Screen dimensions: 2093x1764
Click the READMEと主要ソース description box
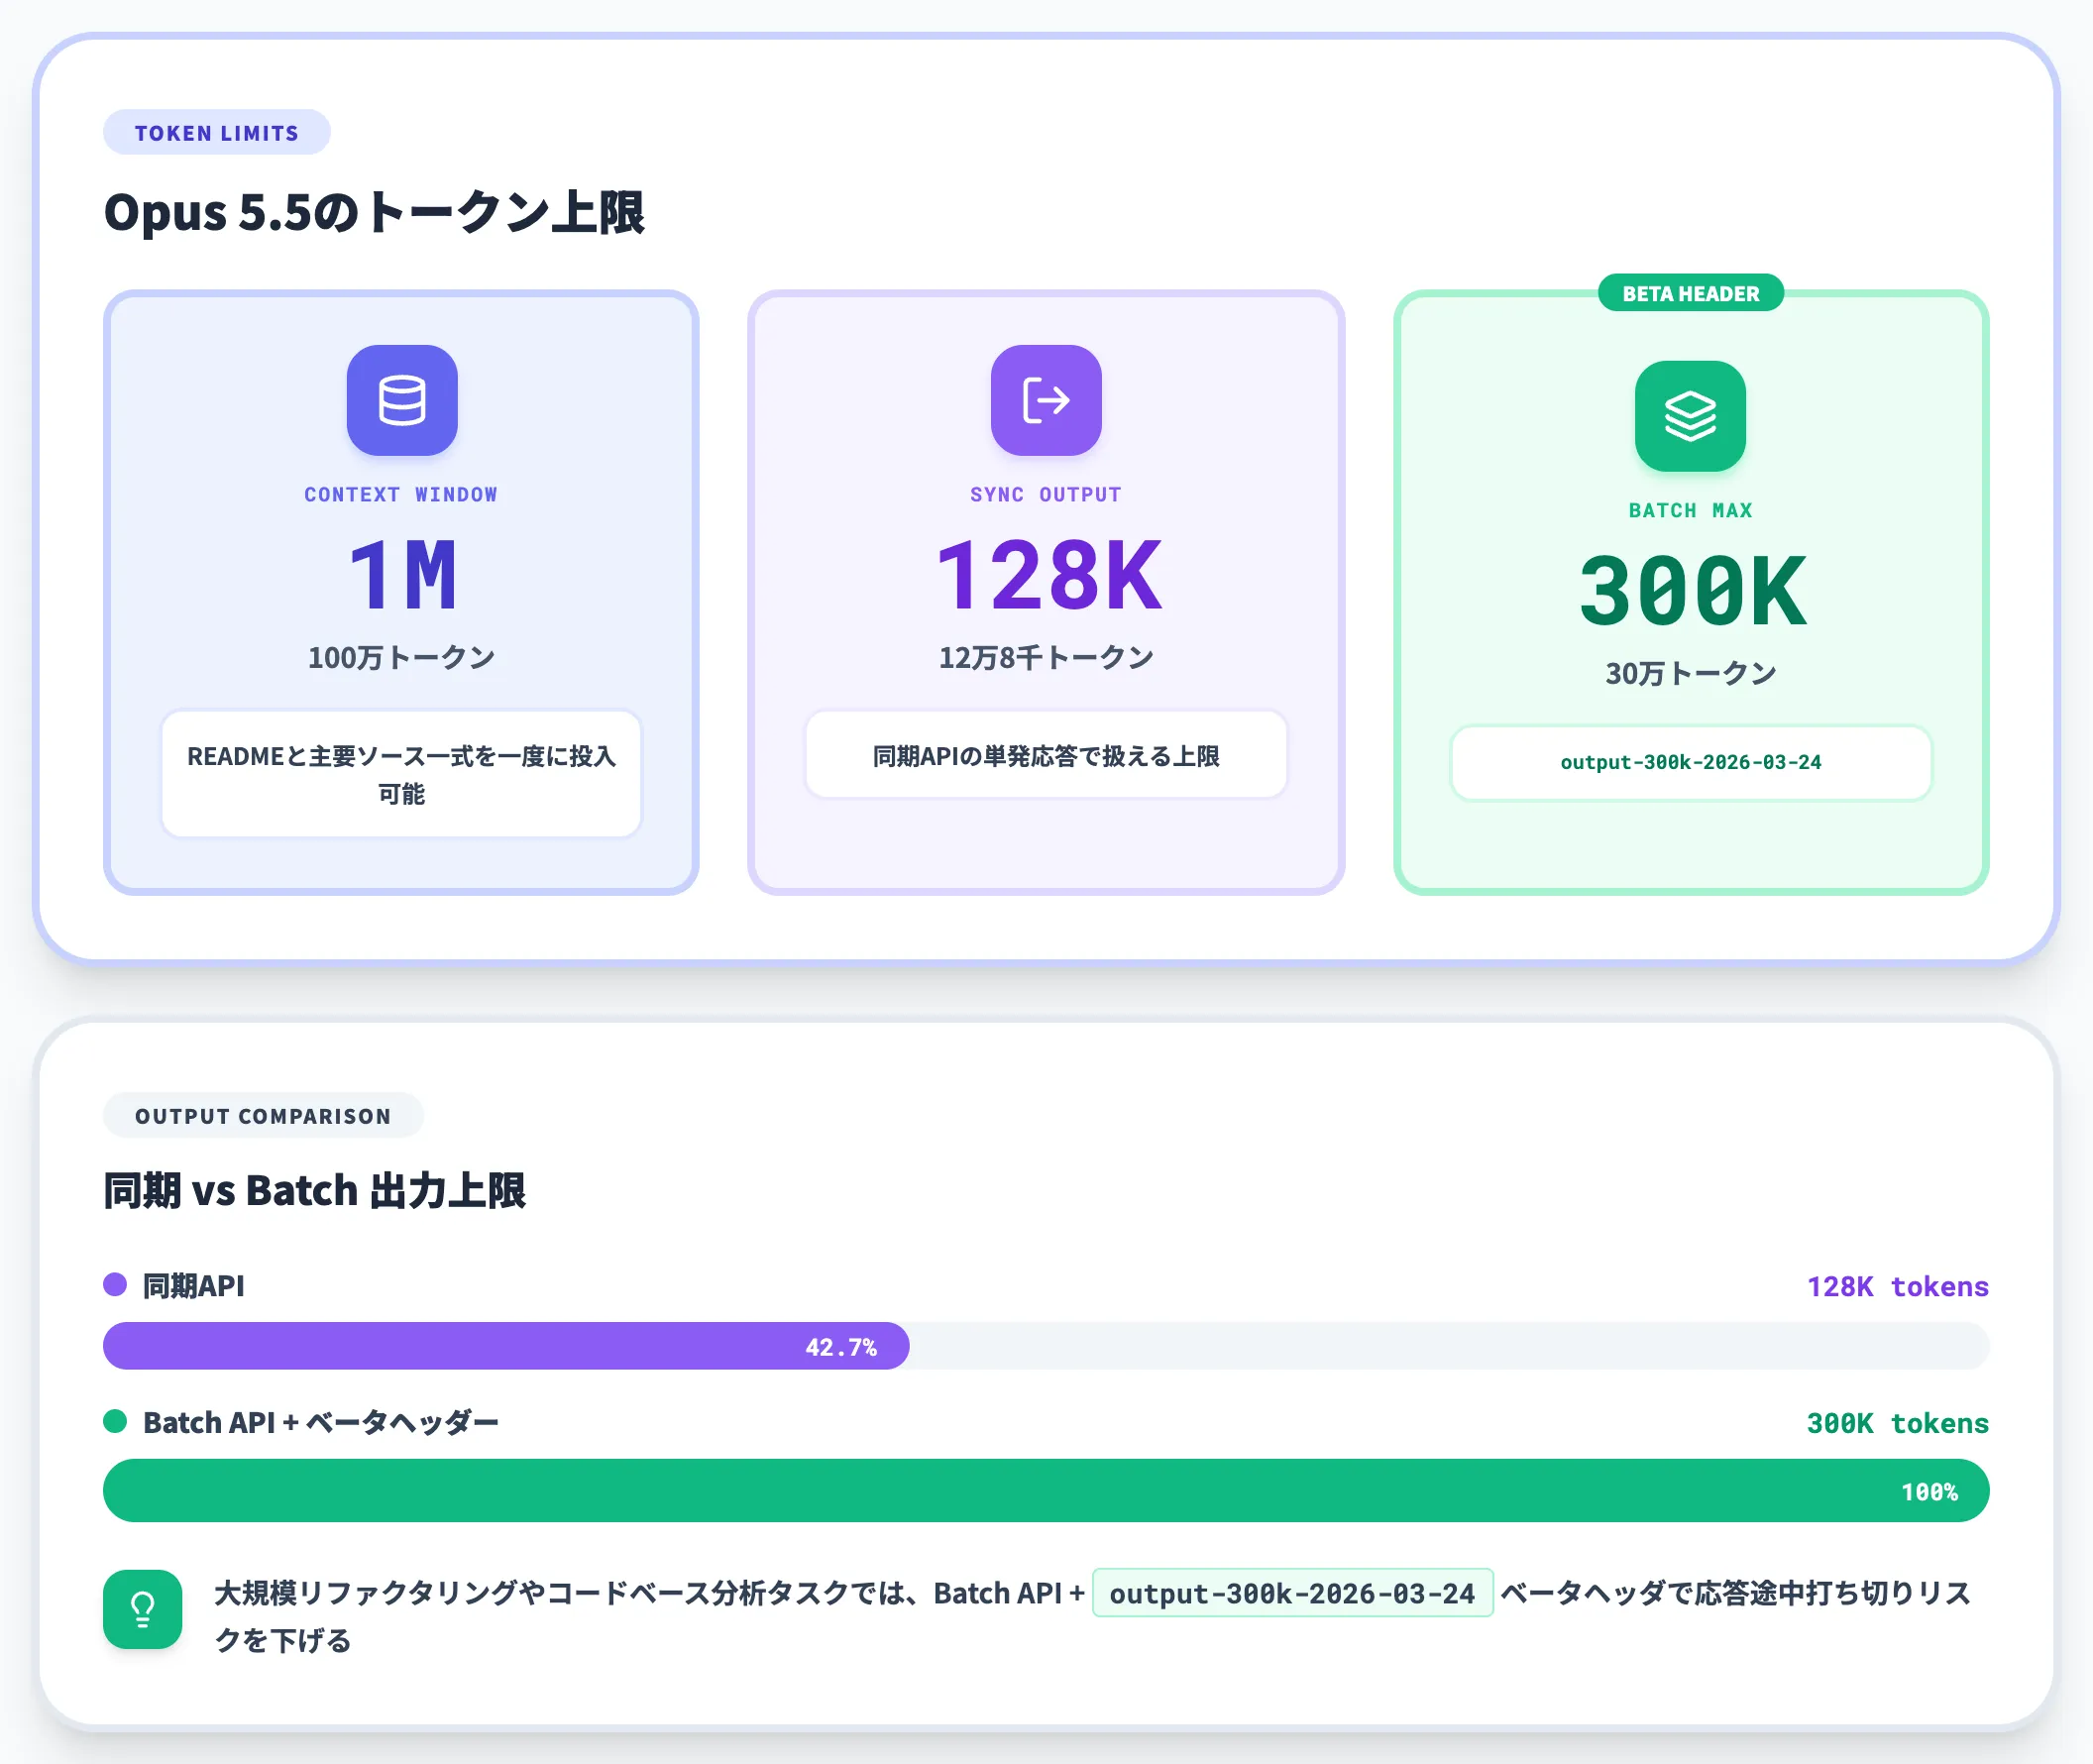[402, 774]
